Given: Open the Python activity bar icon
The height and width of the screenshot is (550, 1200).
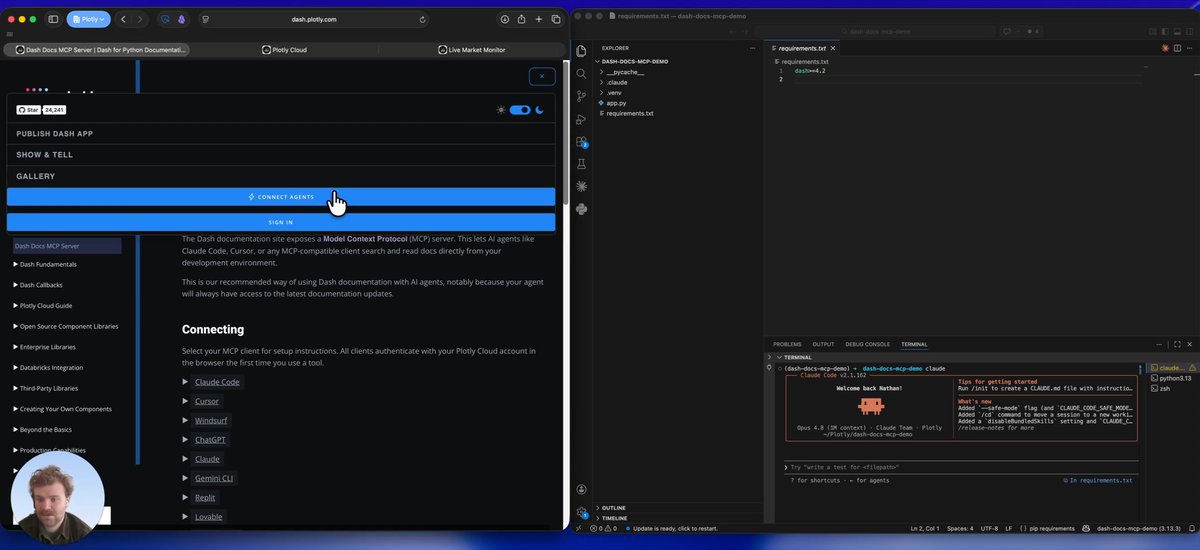Looking at the screenshot, I should 581,208.
